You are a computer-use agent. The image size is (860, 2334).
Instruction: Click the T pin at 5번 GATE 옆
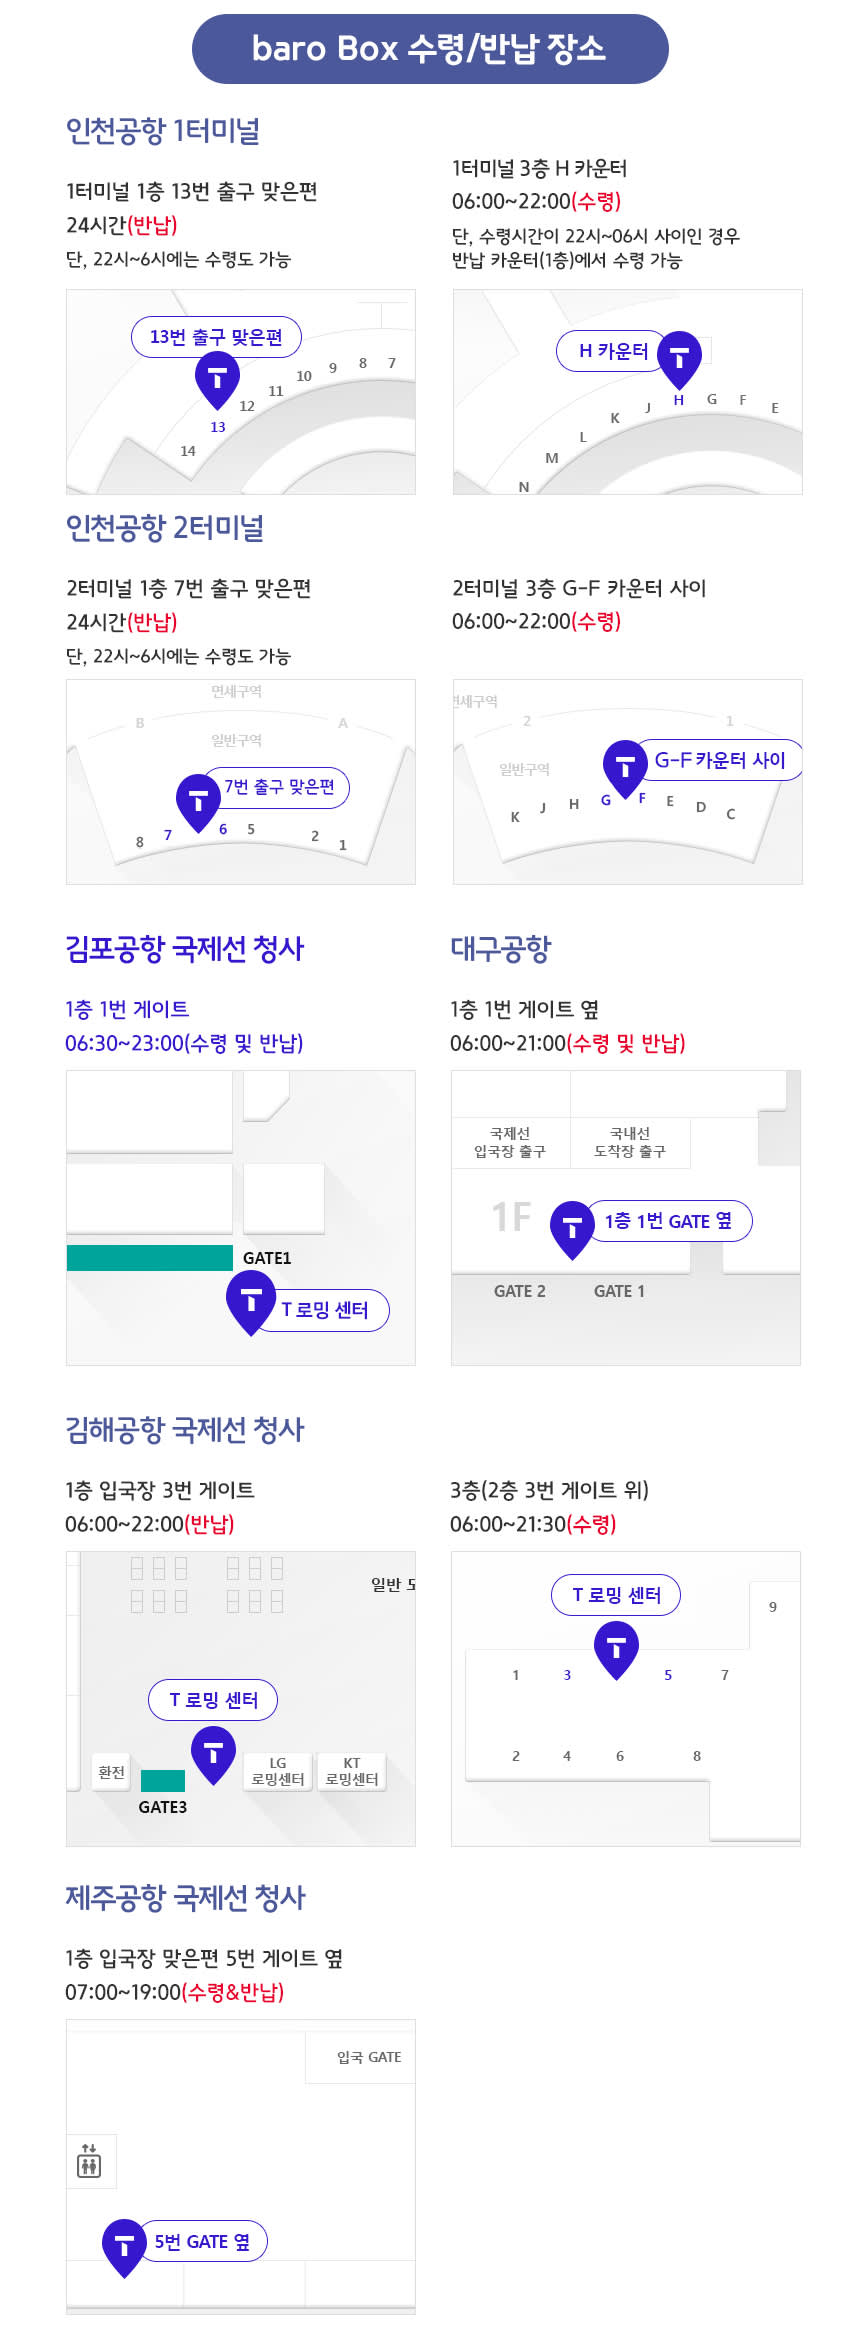click(x=125, y=2246)
